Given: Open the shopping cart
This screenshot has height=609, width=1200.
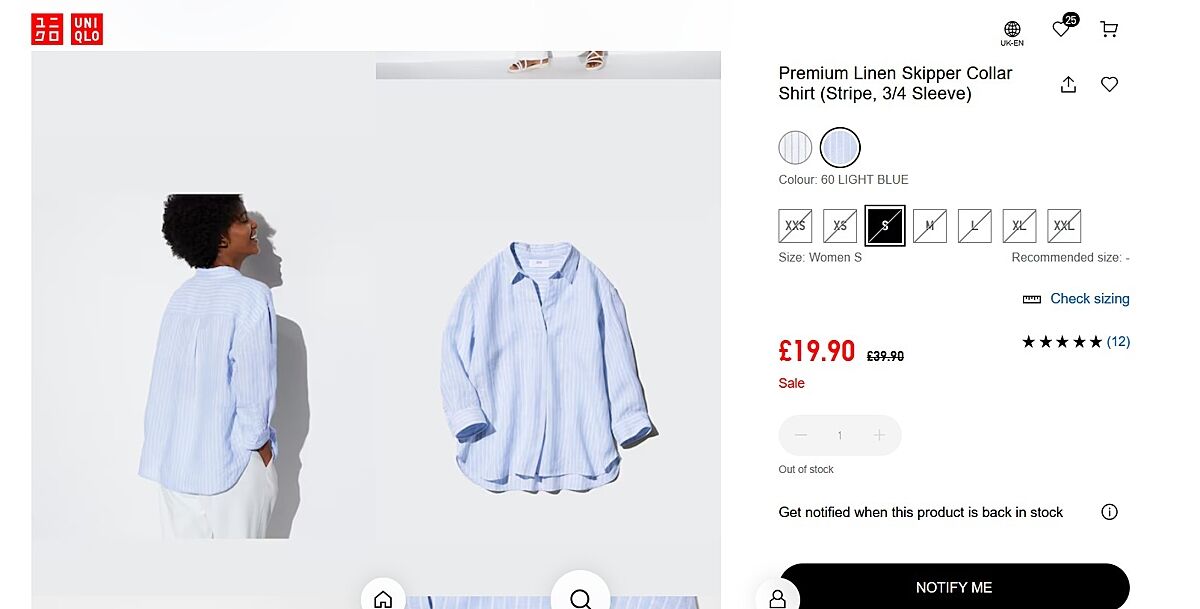Looking at the screenshot, I should 1109,29.
